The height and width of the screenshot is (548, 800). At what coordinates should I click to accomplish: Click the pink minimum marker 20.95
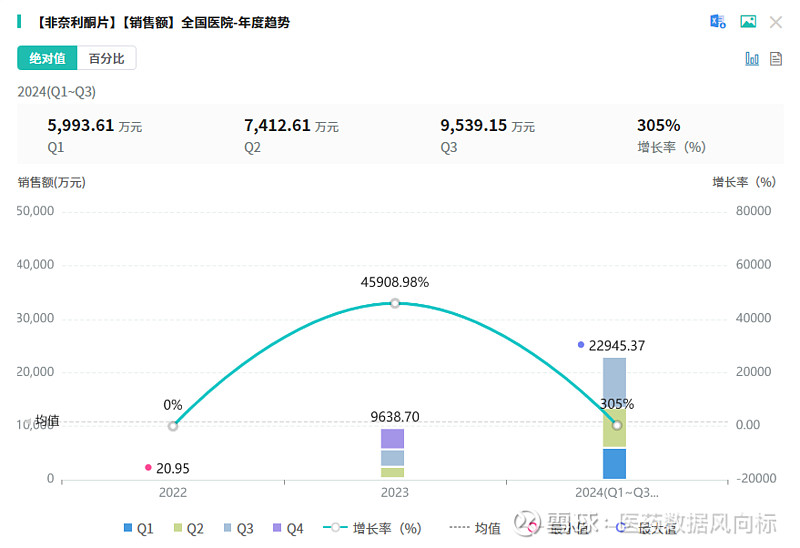pyautogui.click(x=148, y=467)
